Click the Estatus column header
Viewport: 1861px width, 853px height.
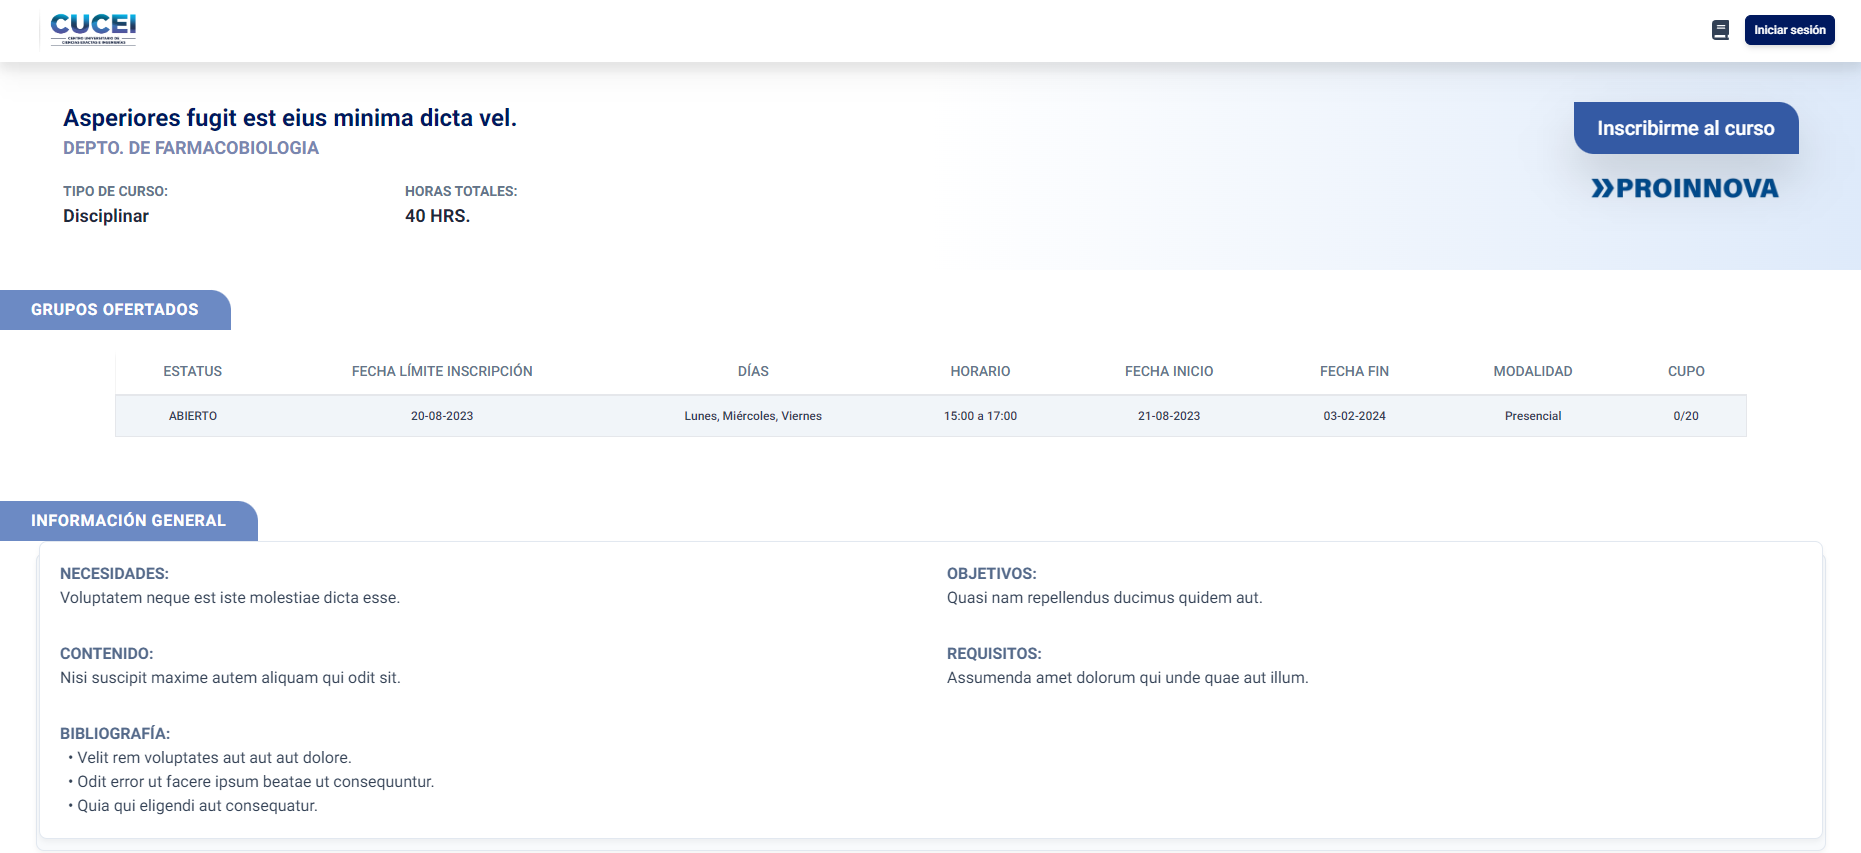193,371
